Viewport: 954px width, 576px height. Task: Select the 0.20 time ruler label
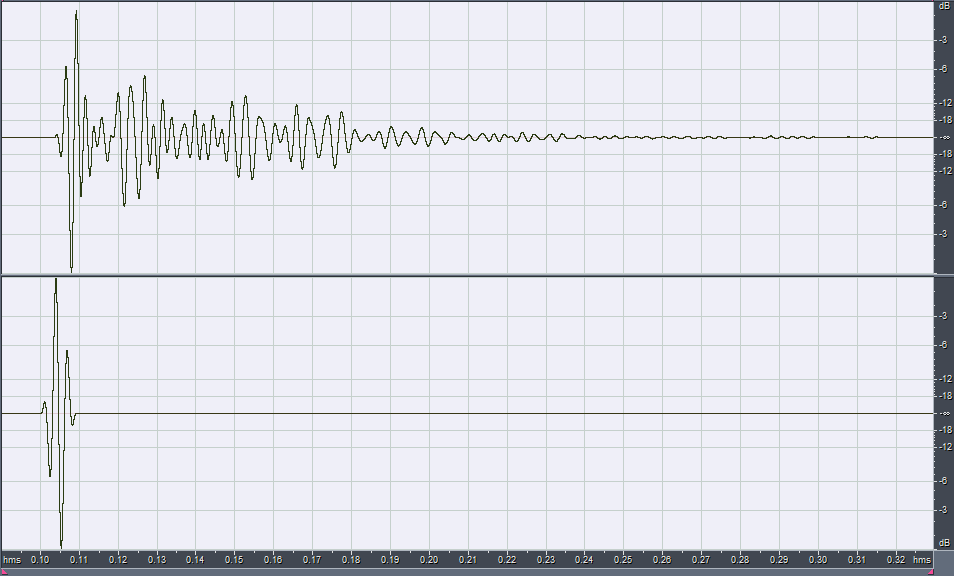pyautogui.click(x=429, y=560)
